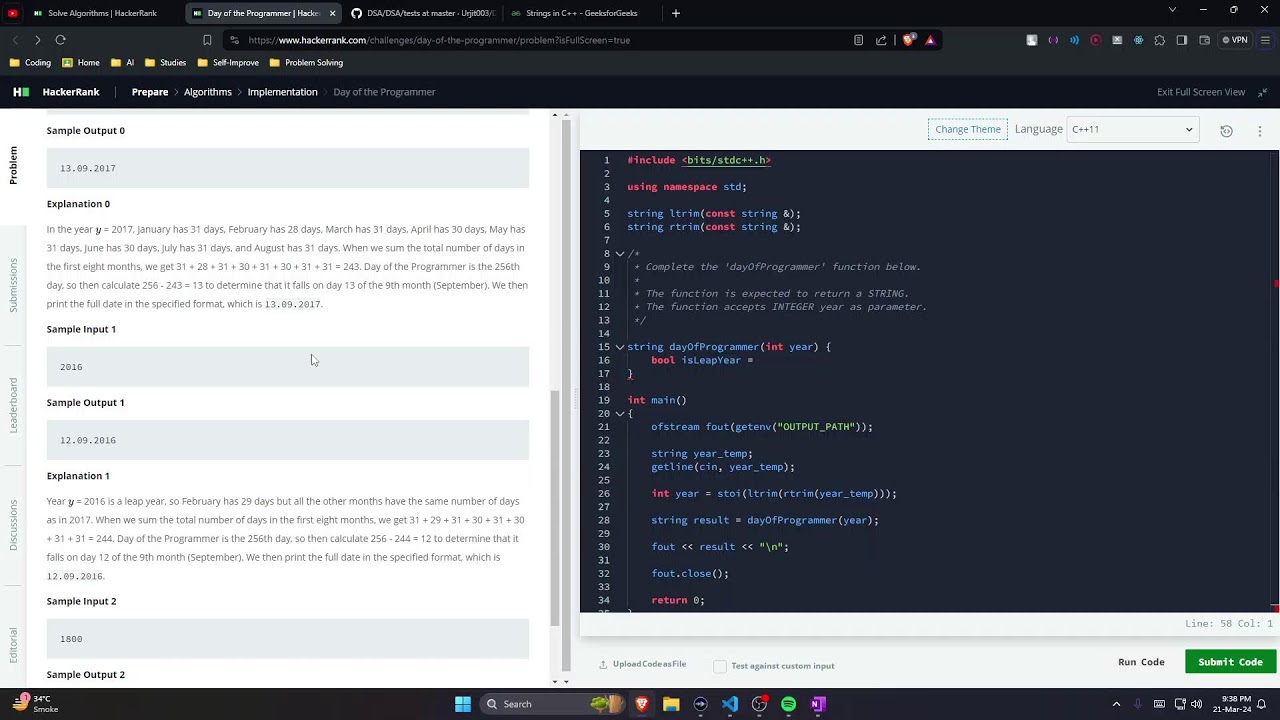Open the React DevTools extension icon

[1138, 40]
